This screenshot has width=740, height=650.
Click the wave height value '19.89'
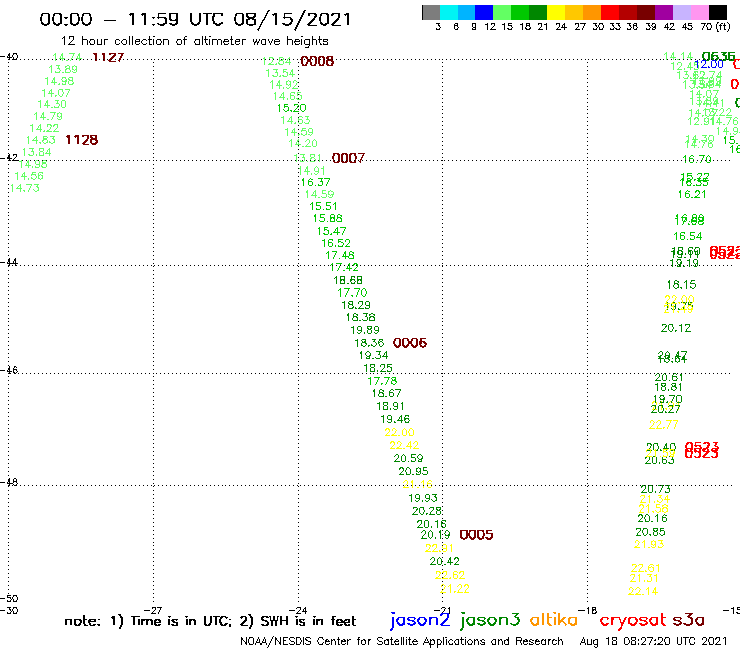pyautogui.click(x=365, y=330)
